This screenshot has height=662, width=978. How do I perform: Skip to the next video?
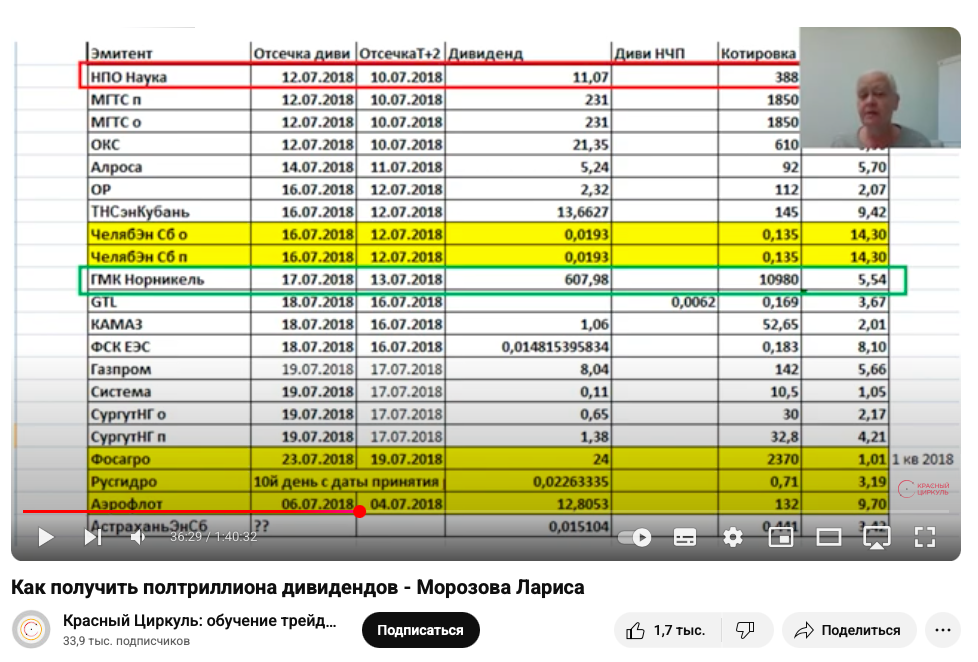point(93,537)
